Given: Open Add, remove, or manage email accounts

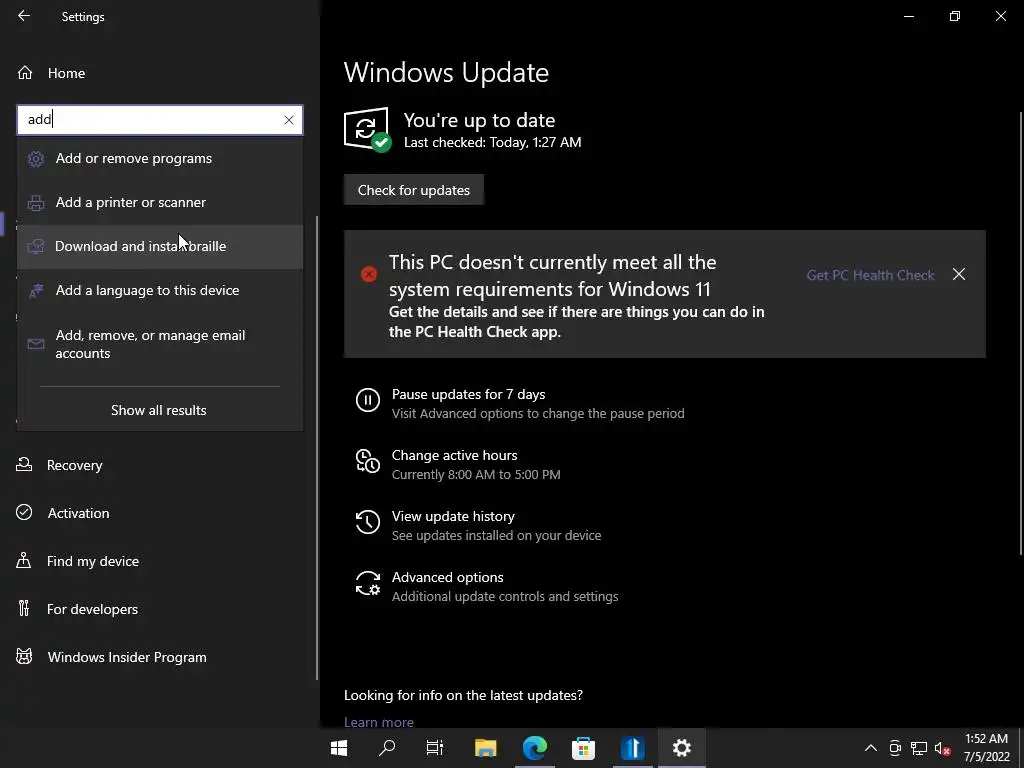Looking at the screenshot, I should [x=160, y=344].
